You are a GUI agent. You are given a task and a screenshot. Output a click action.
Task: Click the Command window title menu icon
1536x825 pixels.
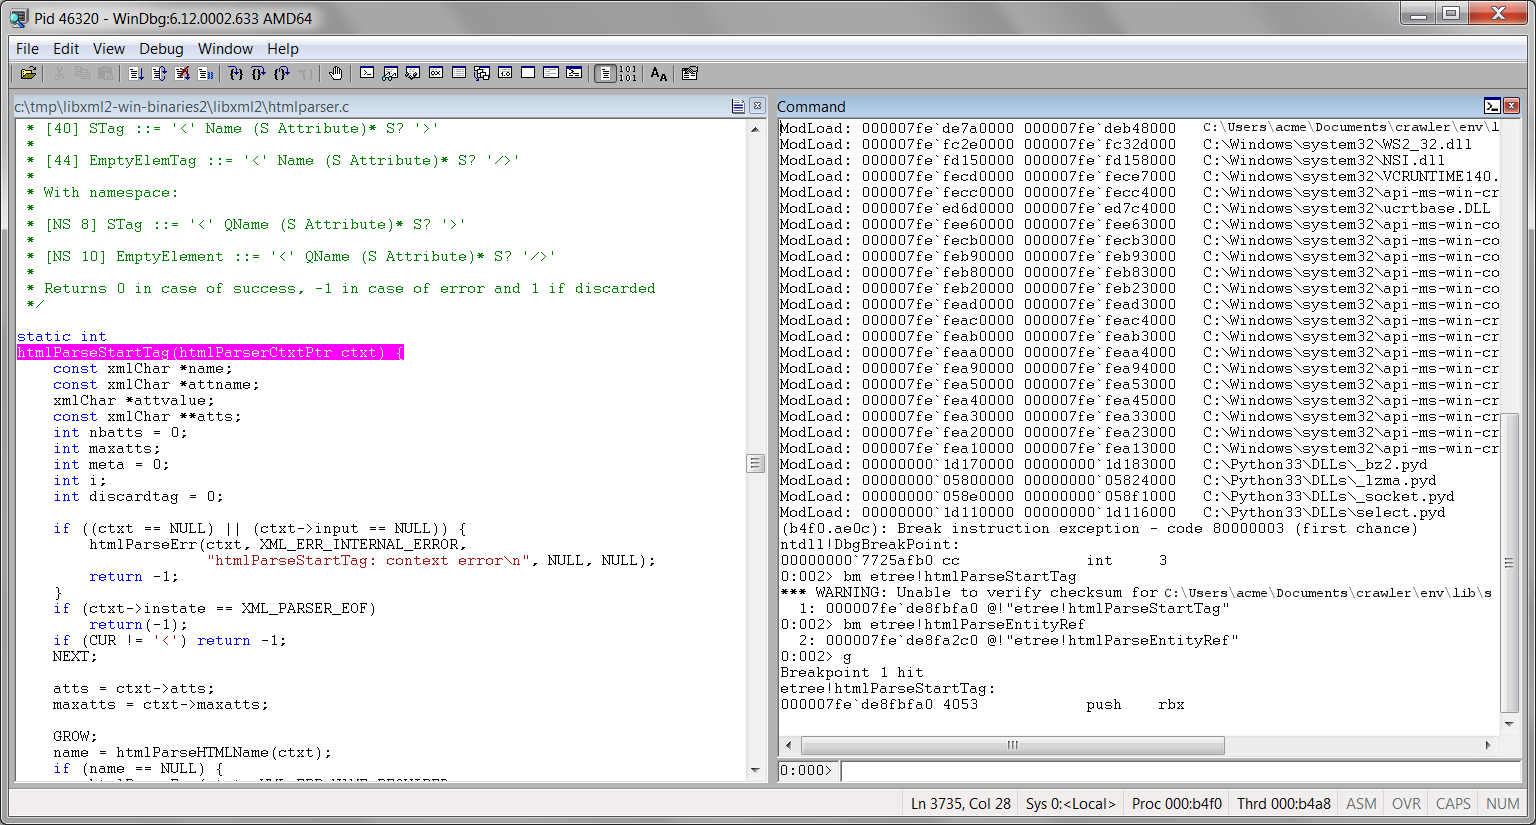(1492, 106)
